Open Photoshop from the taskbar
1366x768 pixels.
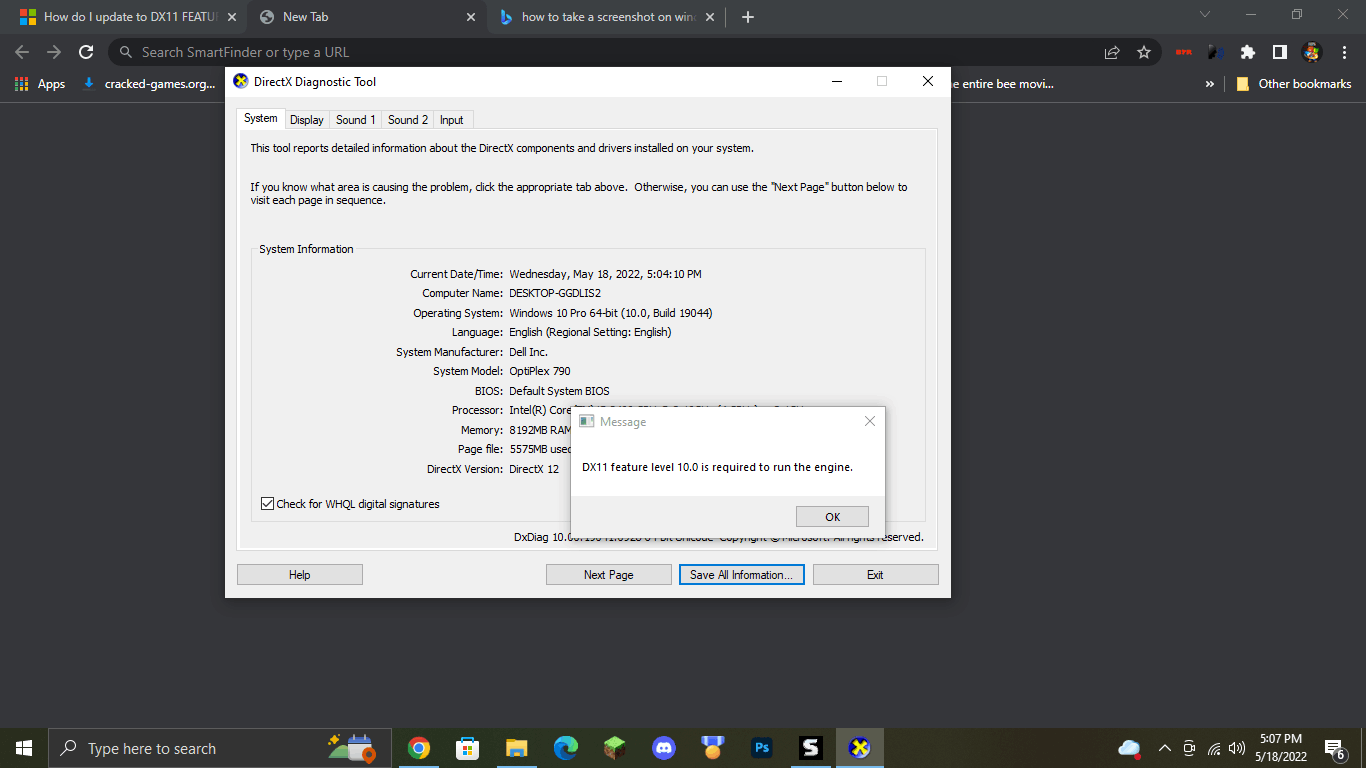[762, 748]
